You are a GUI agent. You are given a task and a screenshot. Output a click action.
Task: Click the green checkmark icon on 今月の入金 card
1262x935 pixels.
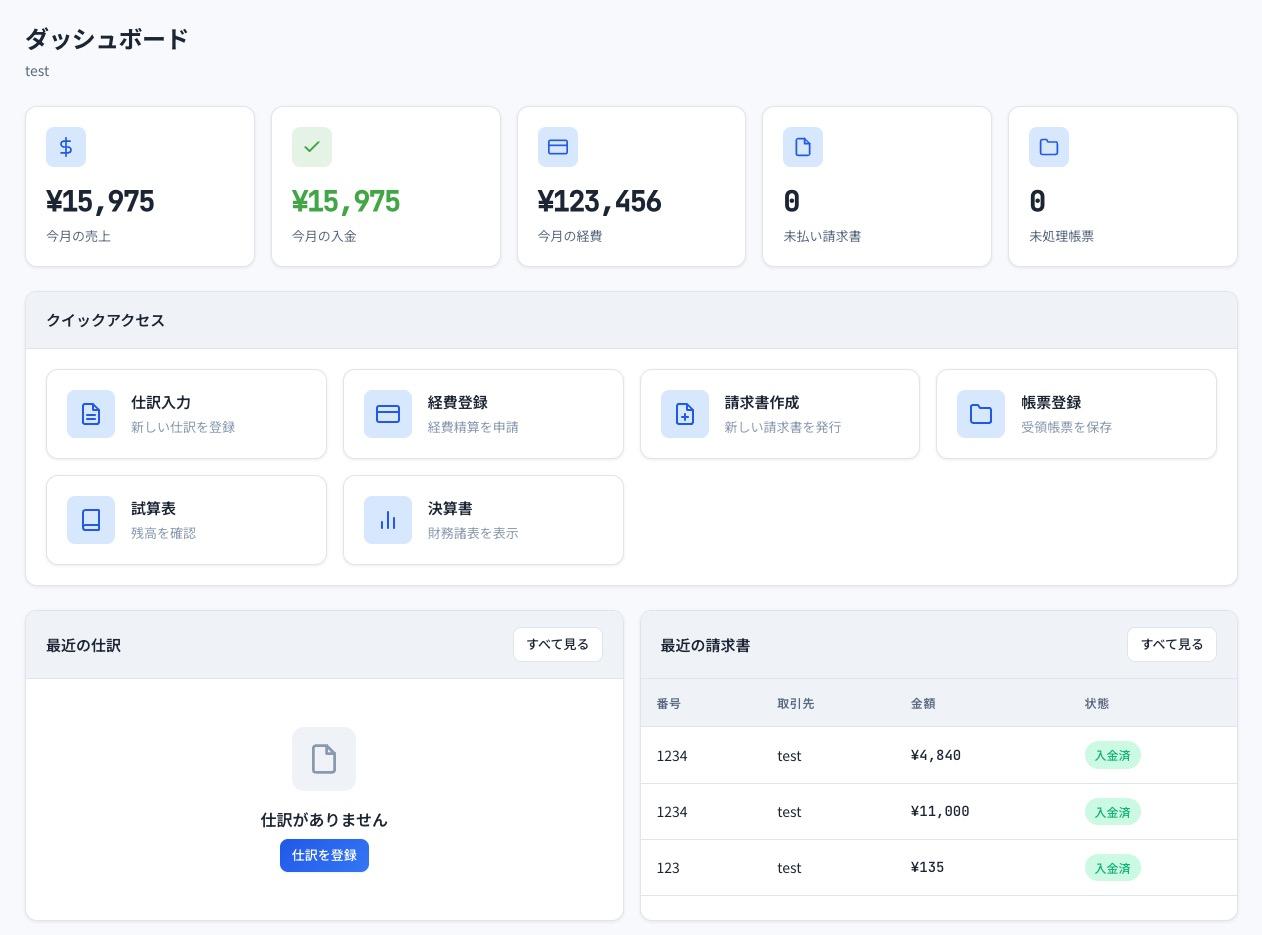[x=312, y=147]
